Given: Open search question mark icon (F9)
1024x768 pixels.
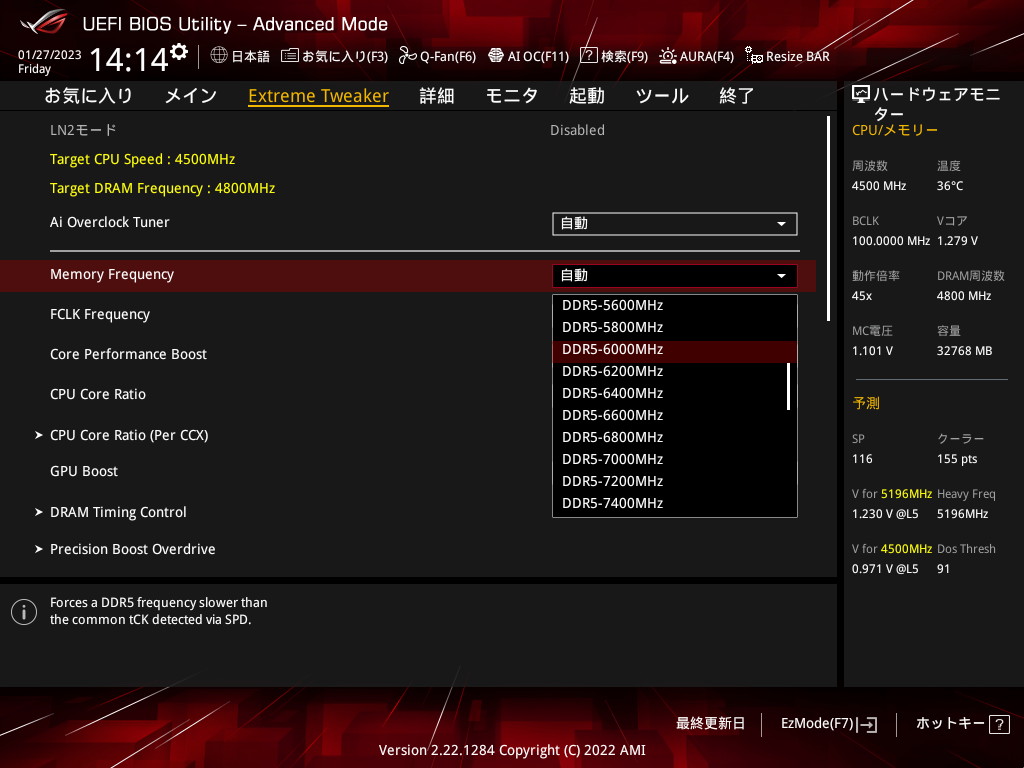Looking at the screenshot, I should pyautogui.click(x=588, y=56).
